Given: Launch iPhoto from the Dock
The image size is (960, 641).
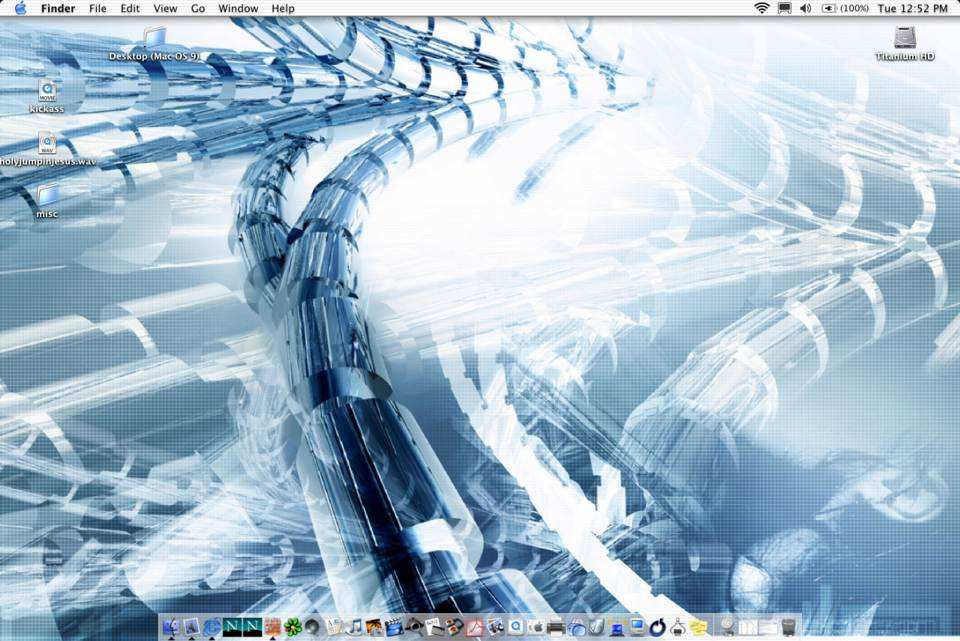Looking at the screenshot, I should [374, 627].
